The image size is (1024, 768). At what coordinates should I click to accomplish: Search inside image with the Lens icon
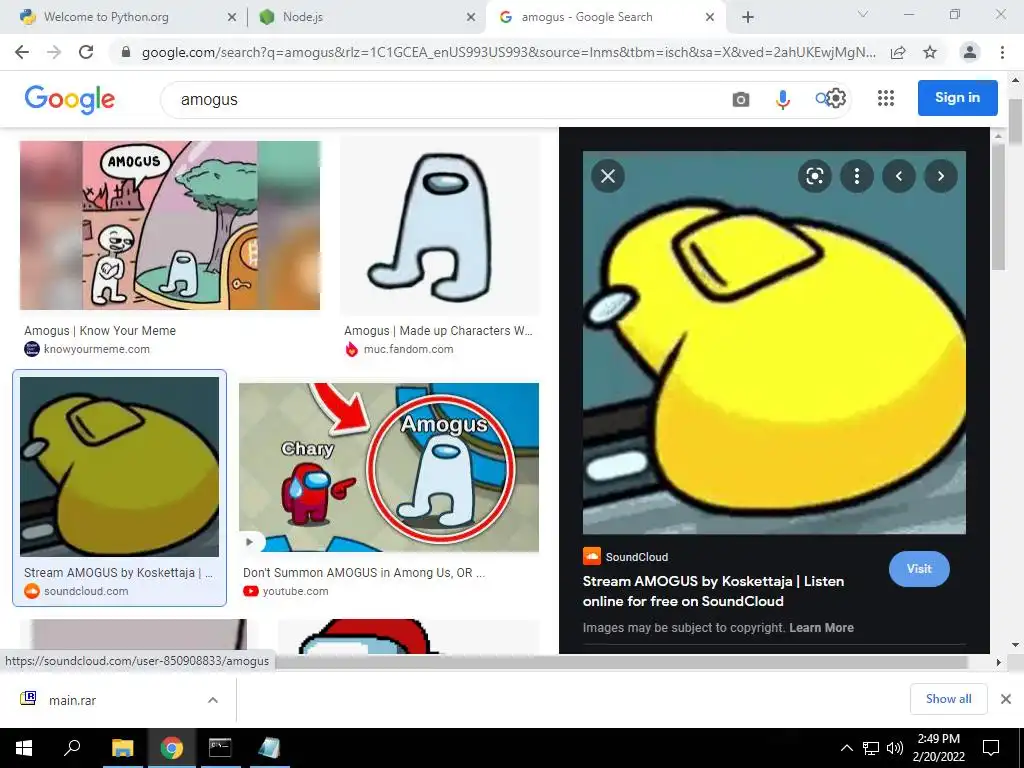814,176
